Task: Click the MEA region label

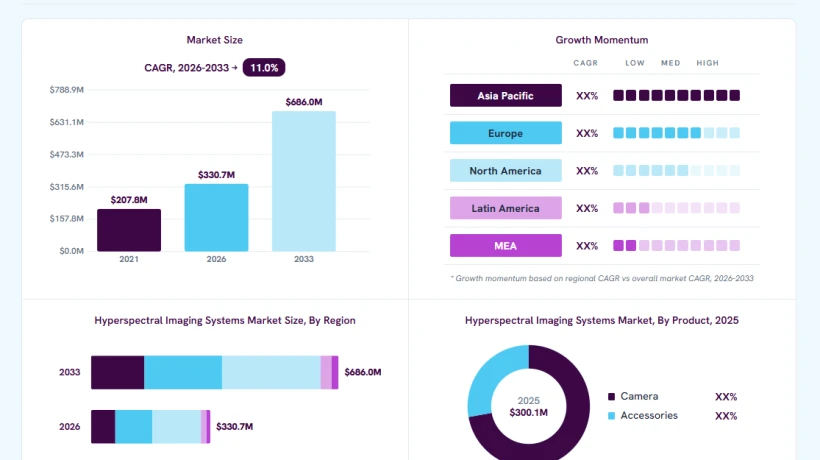Action: click(x=506, y=246)
